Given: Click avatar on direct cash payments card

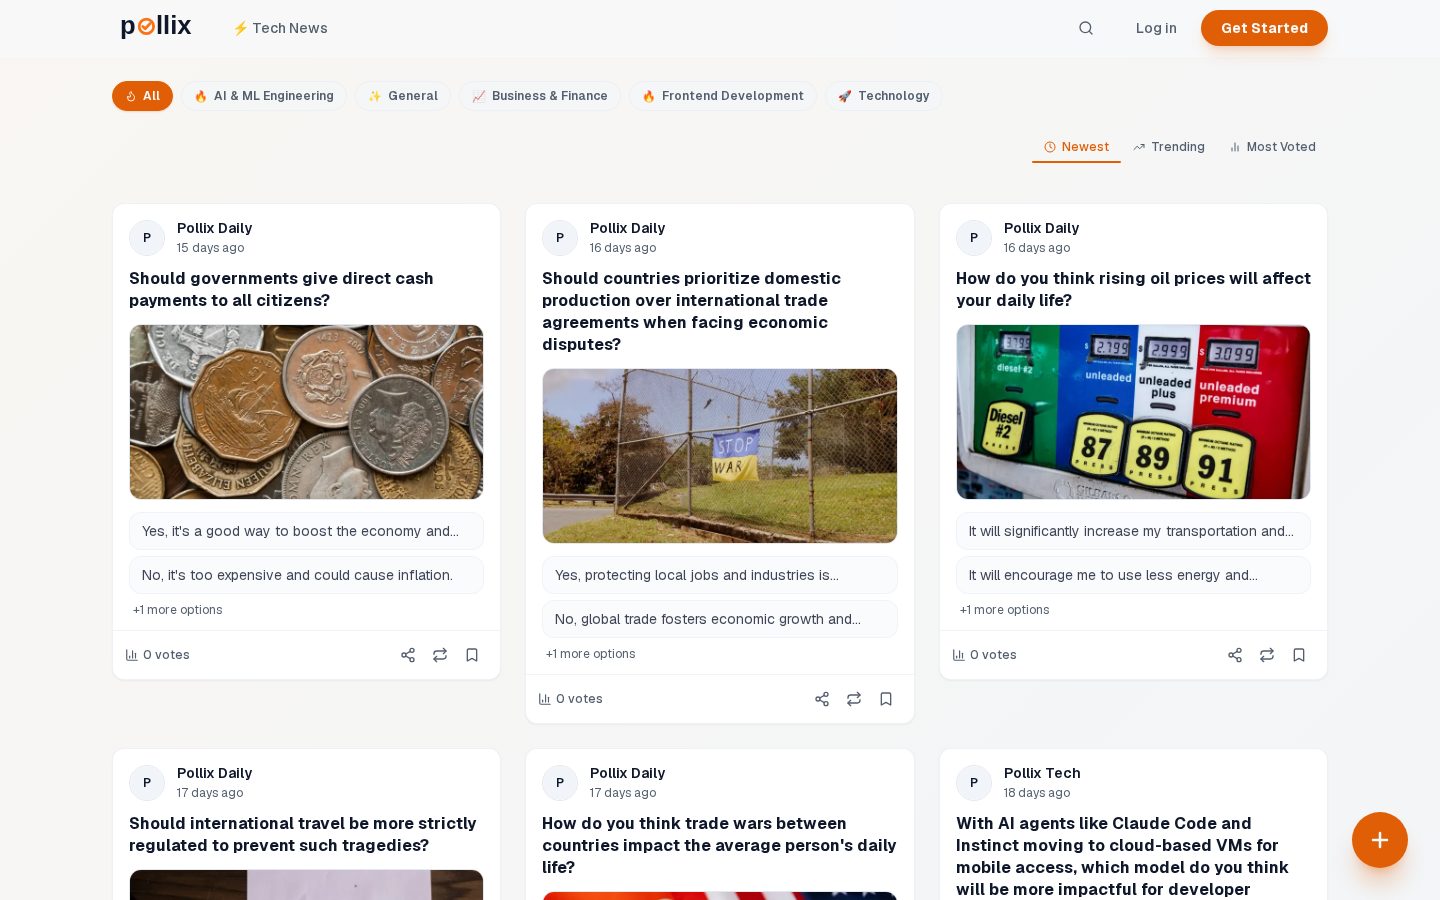Looking at the screenshot, I should coord(147,238).
